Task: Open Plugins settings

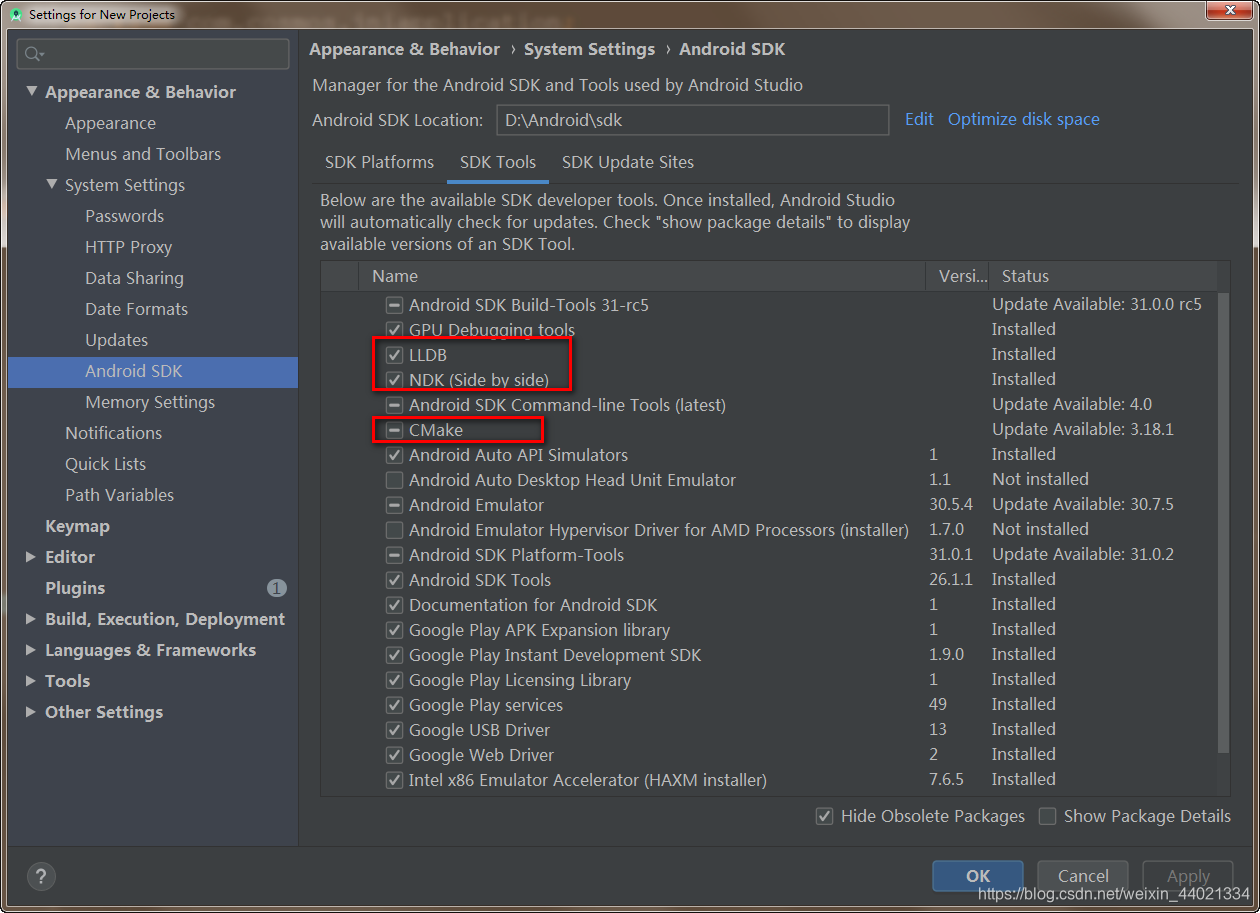Action: 75,588
